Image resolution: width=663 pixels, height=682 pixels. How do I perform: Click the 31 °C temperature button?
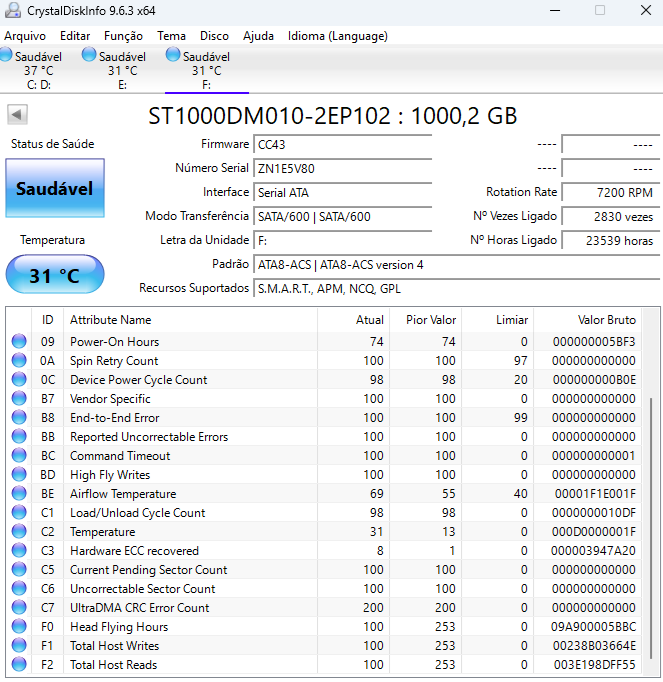coord(55,274)
